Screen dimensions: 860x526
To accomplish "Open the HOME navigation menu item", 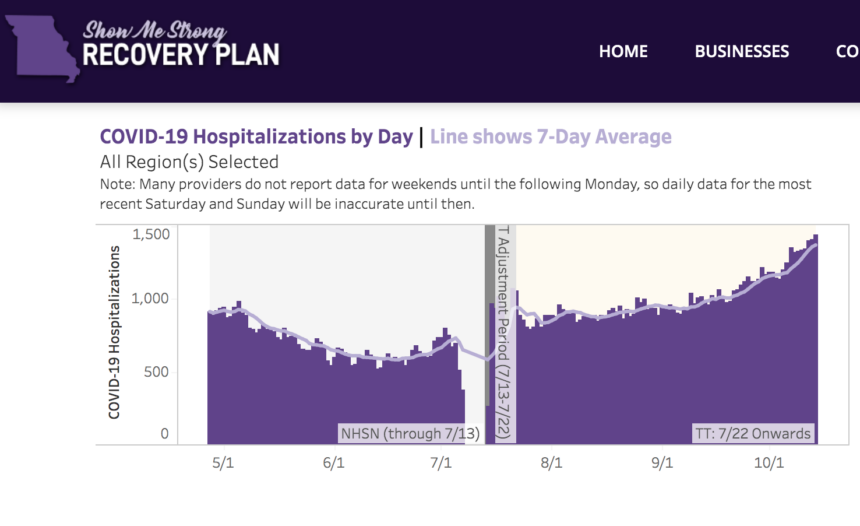I will (x=623, y=51).
